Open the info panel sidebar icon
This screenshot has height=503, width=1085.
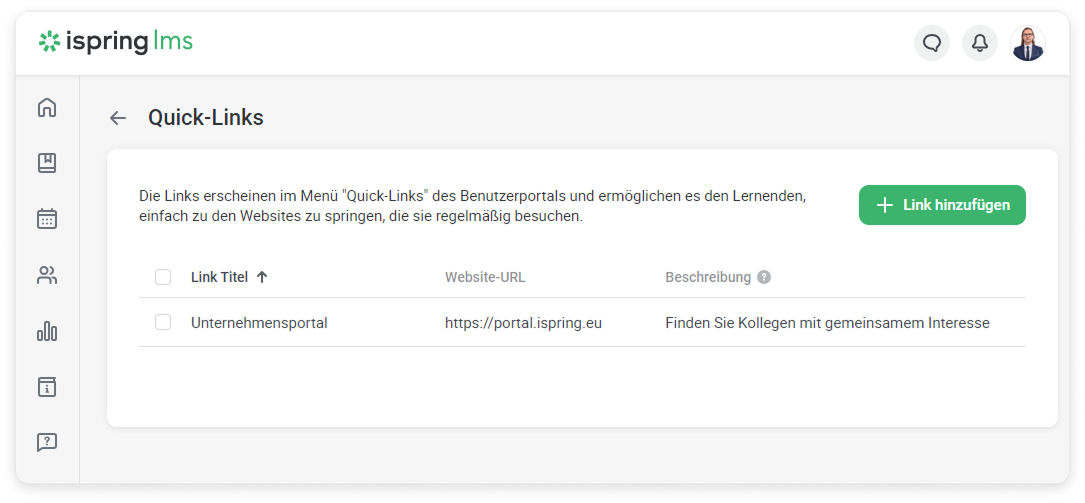pos(47,387)
